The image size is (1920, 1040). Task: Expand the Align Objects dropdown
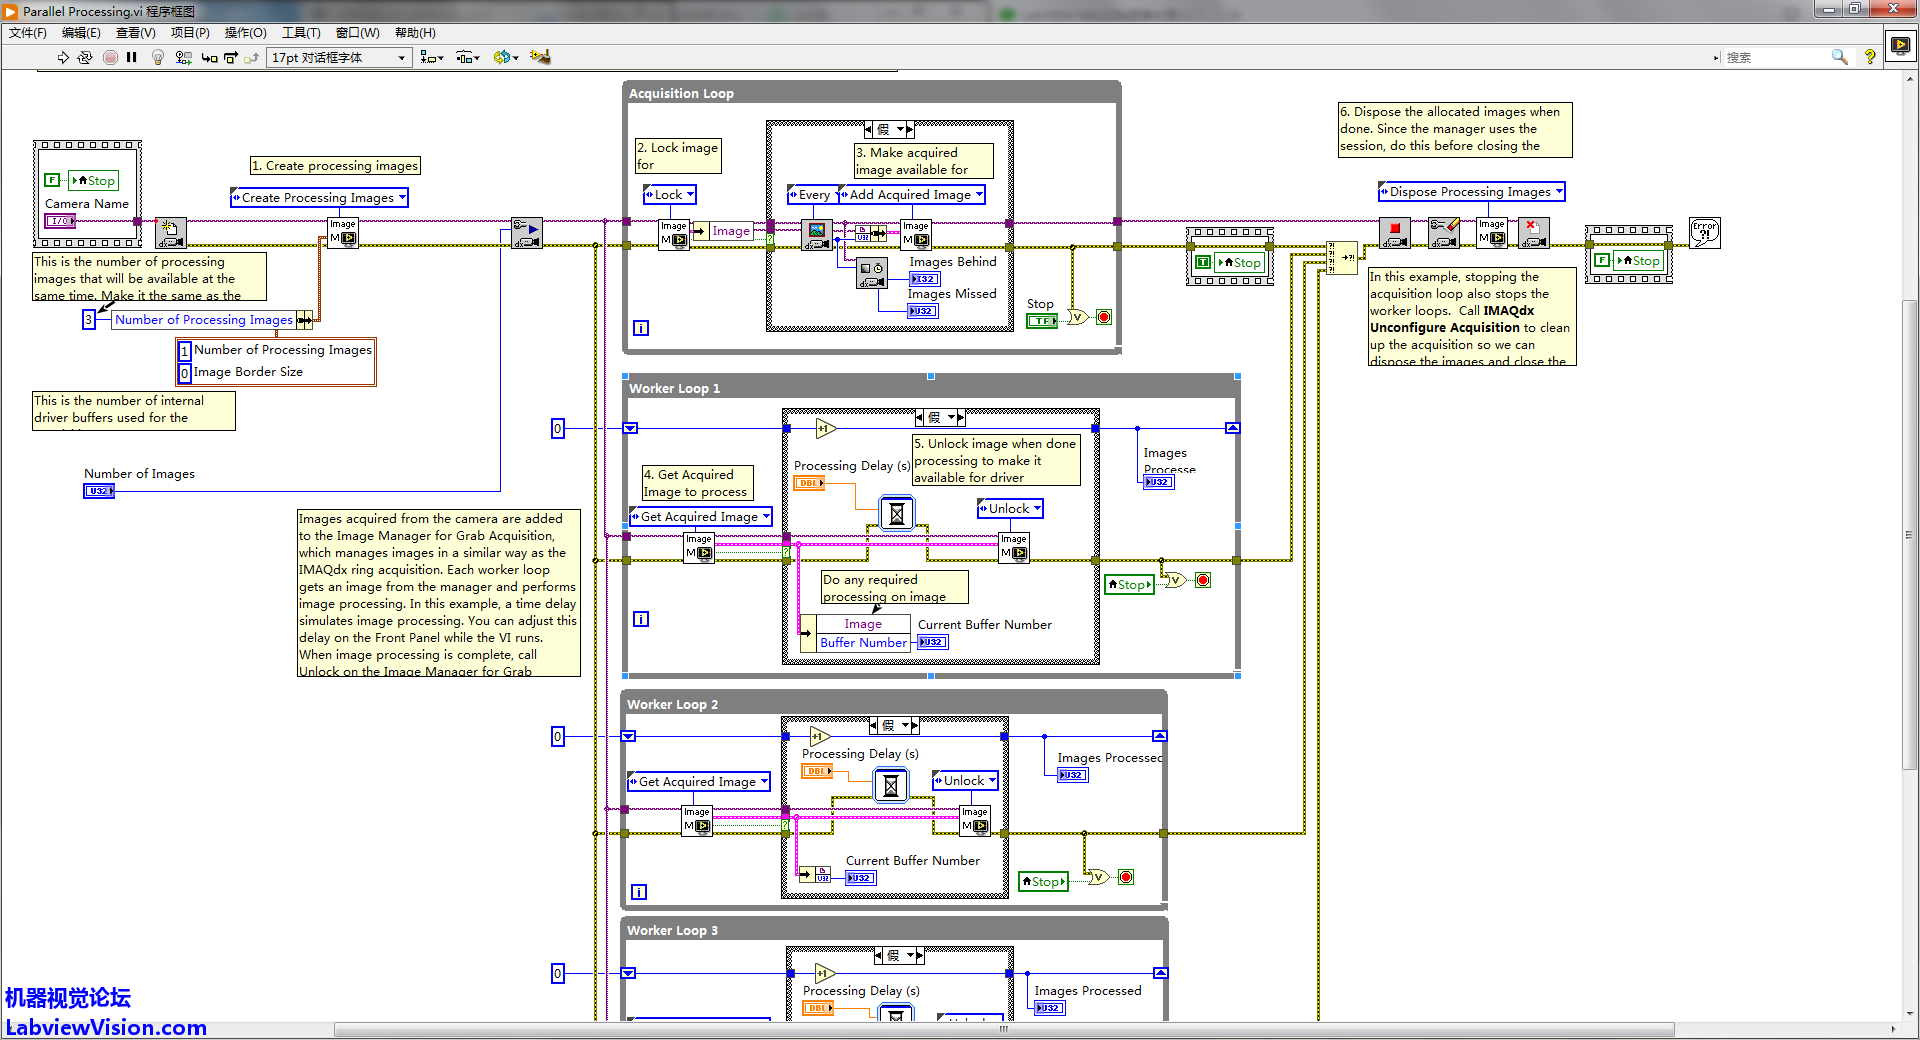tap(432, 57)
